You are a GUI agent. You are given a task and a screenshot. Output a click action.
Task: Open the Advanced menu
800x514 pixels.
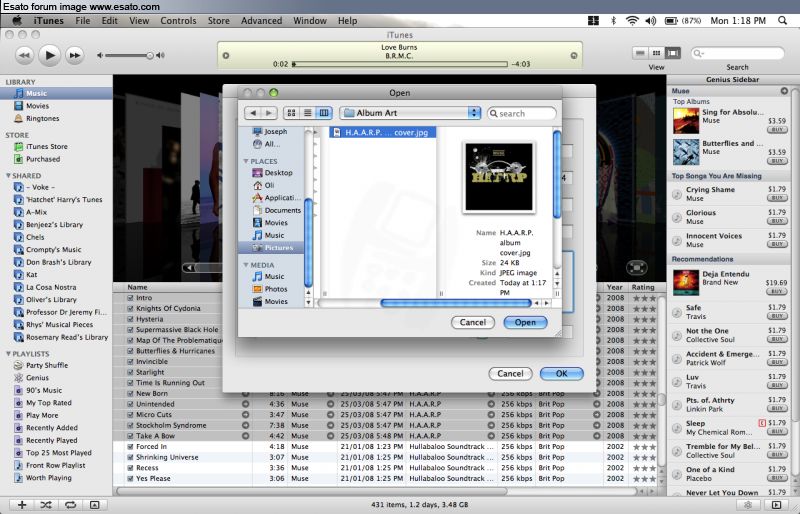pos(261,21)
